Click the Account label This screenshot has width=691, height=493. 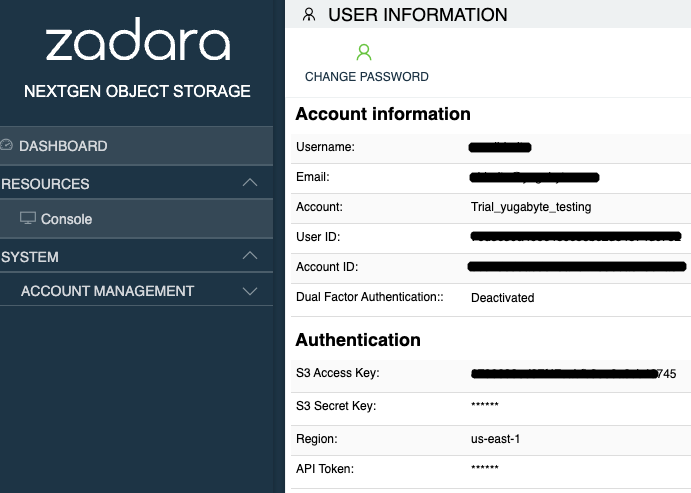(319, 207)
